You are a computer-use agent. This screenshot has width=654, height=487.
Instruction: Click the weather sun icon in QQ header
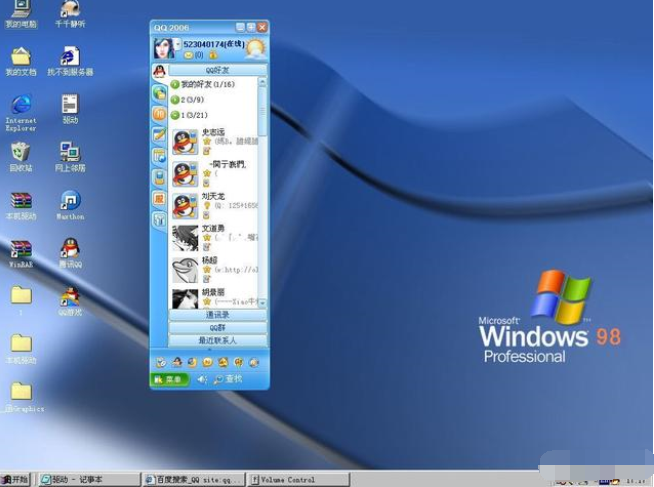pos(255,47)
